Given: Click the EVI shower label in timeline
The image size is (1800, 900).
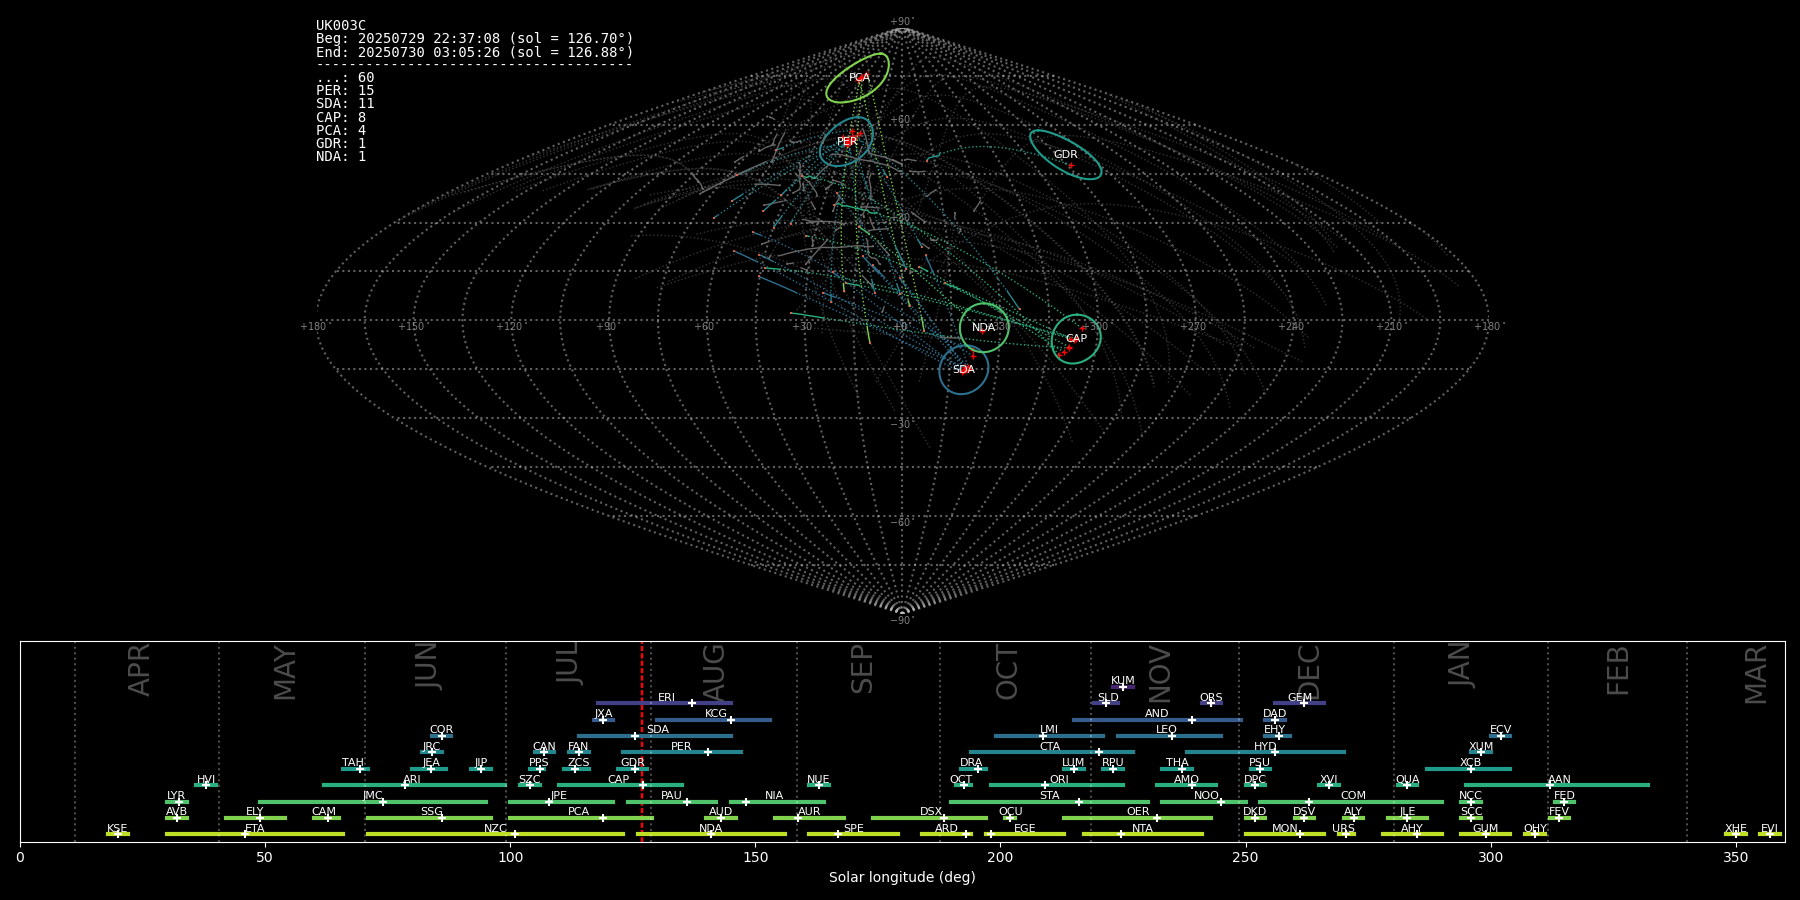Looking at the screenshot, I should coord(1769,829).
